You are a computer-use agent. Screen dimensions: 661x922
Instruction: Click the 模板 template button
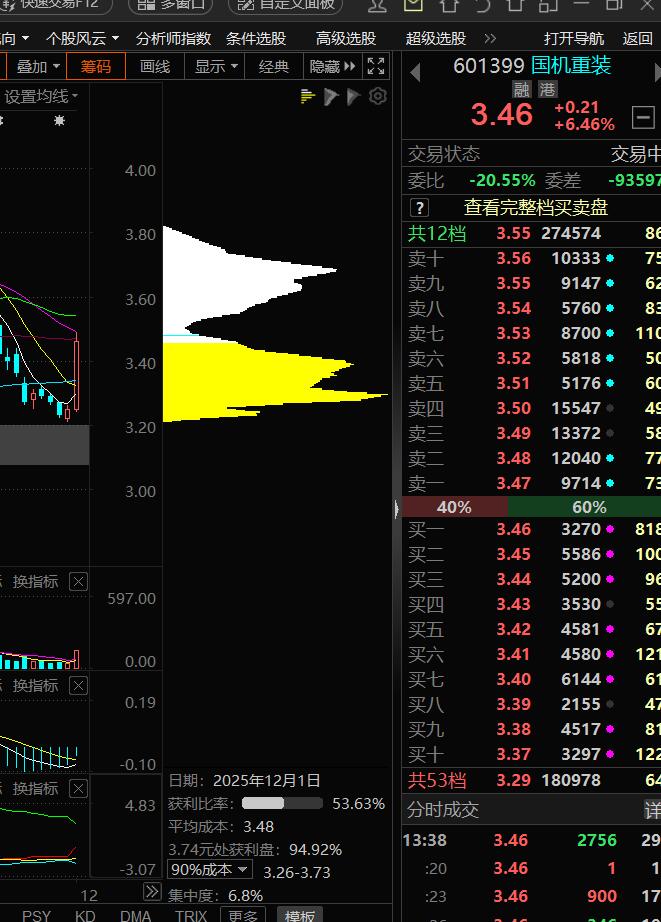300,915
